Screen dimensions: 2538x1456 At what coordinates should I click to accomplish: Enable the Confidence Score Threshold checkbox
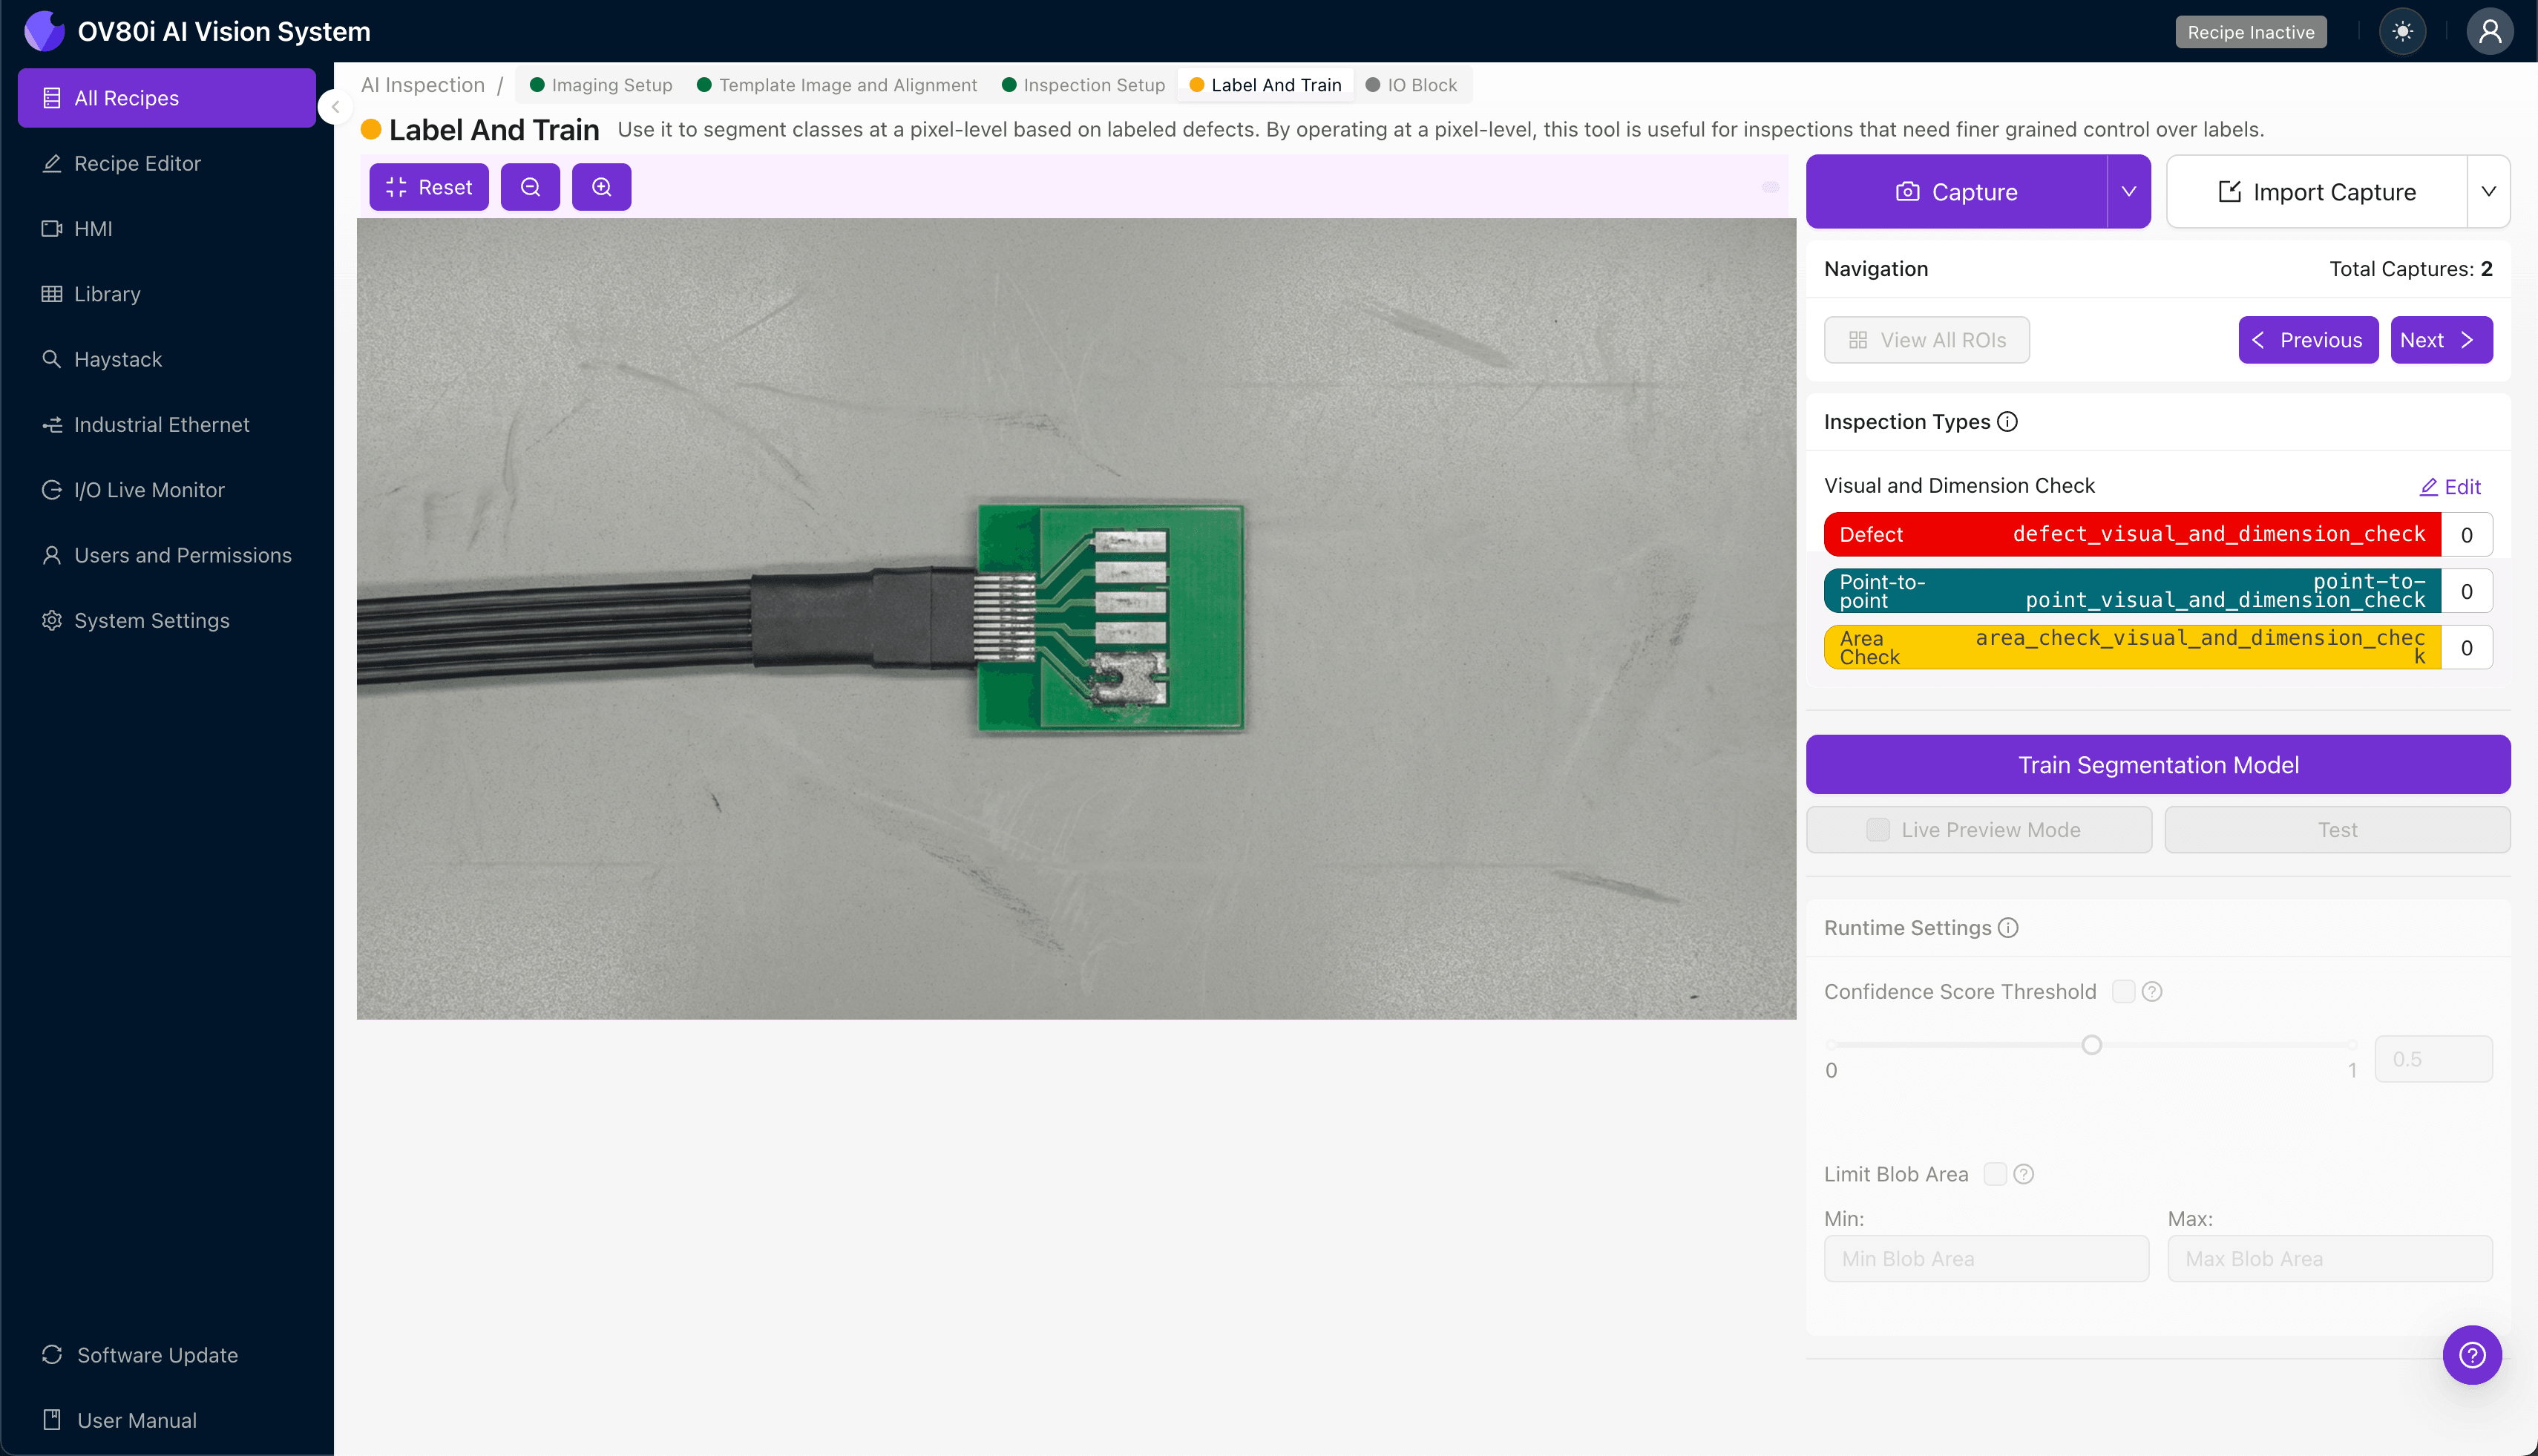coord(2124,991)
